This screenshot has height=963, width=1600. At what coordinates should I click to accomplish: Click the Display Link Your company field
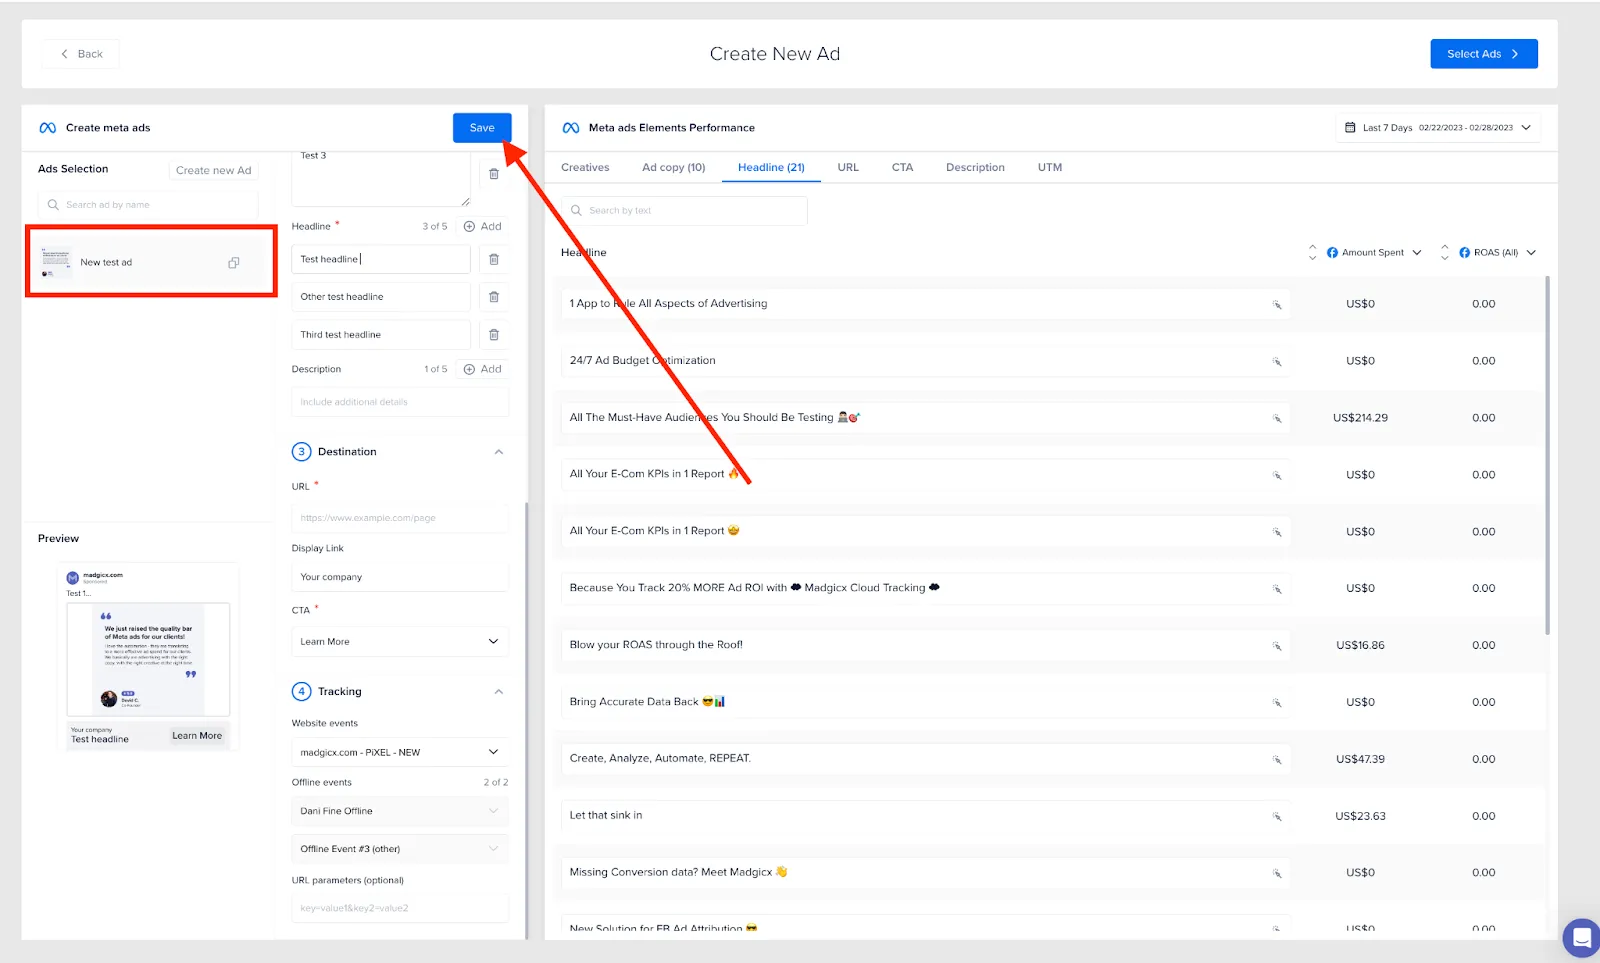[x=400, y=577]
